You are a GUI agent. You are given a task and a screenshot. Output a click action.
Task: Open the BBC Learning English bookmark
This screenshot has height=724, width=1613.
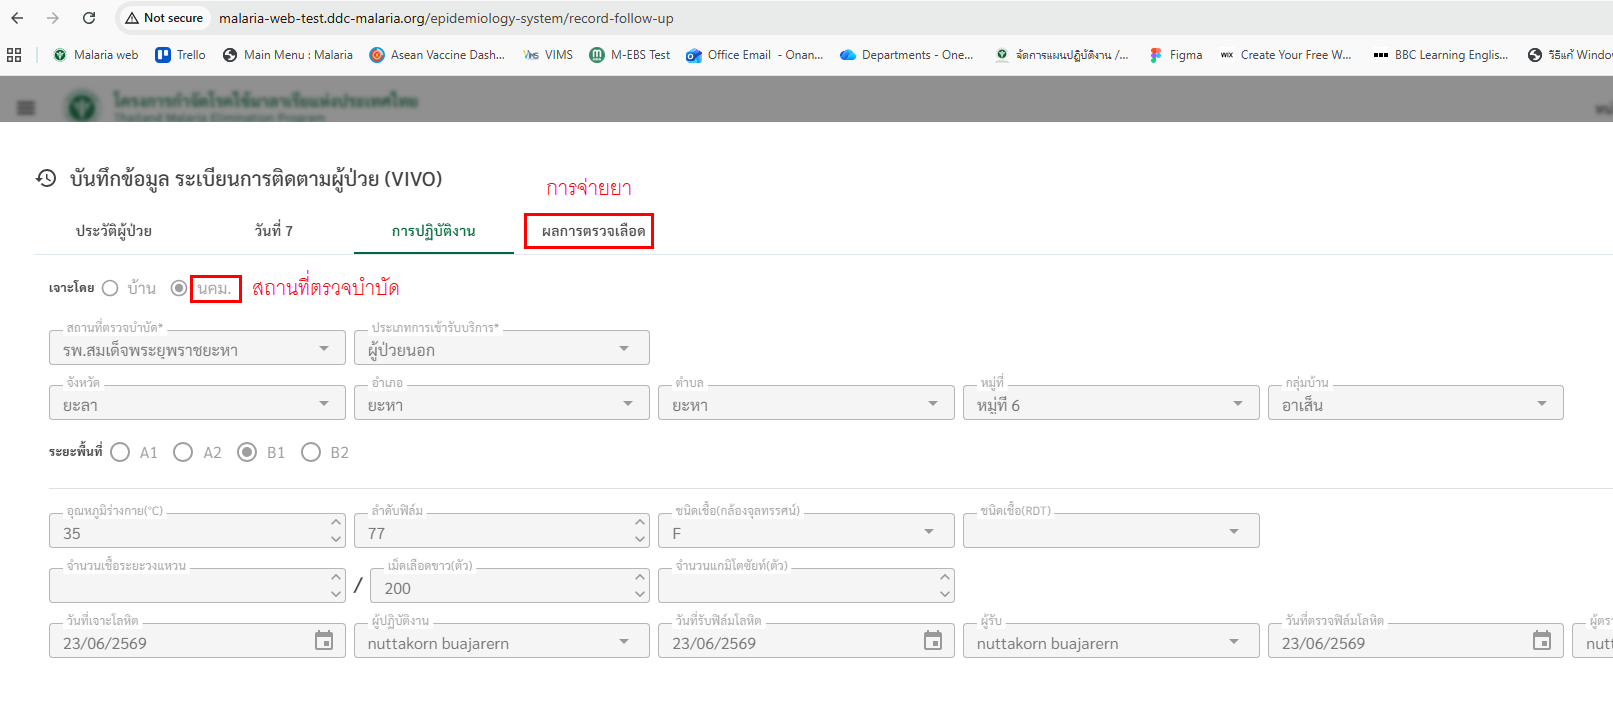point(1441,55)
